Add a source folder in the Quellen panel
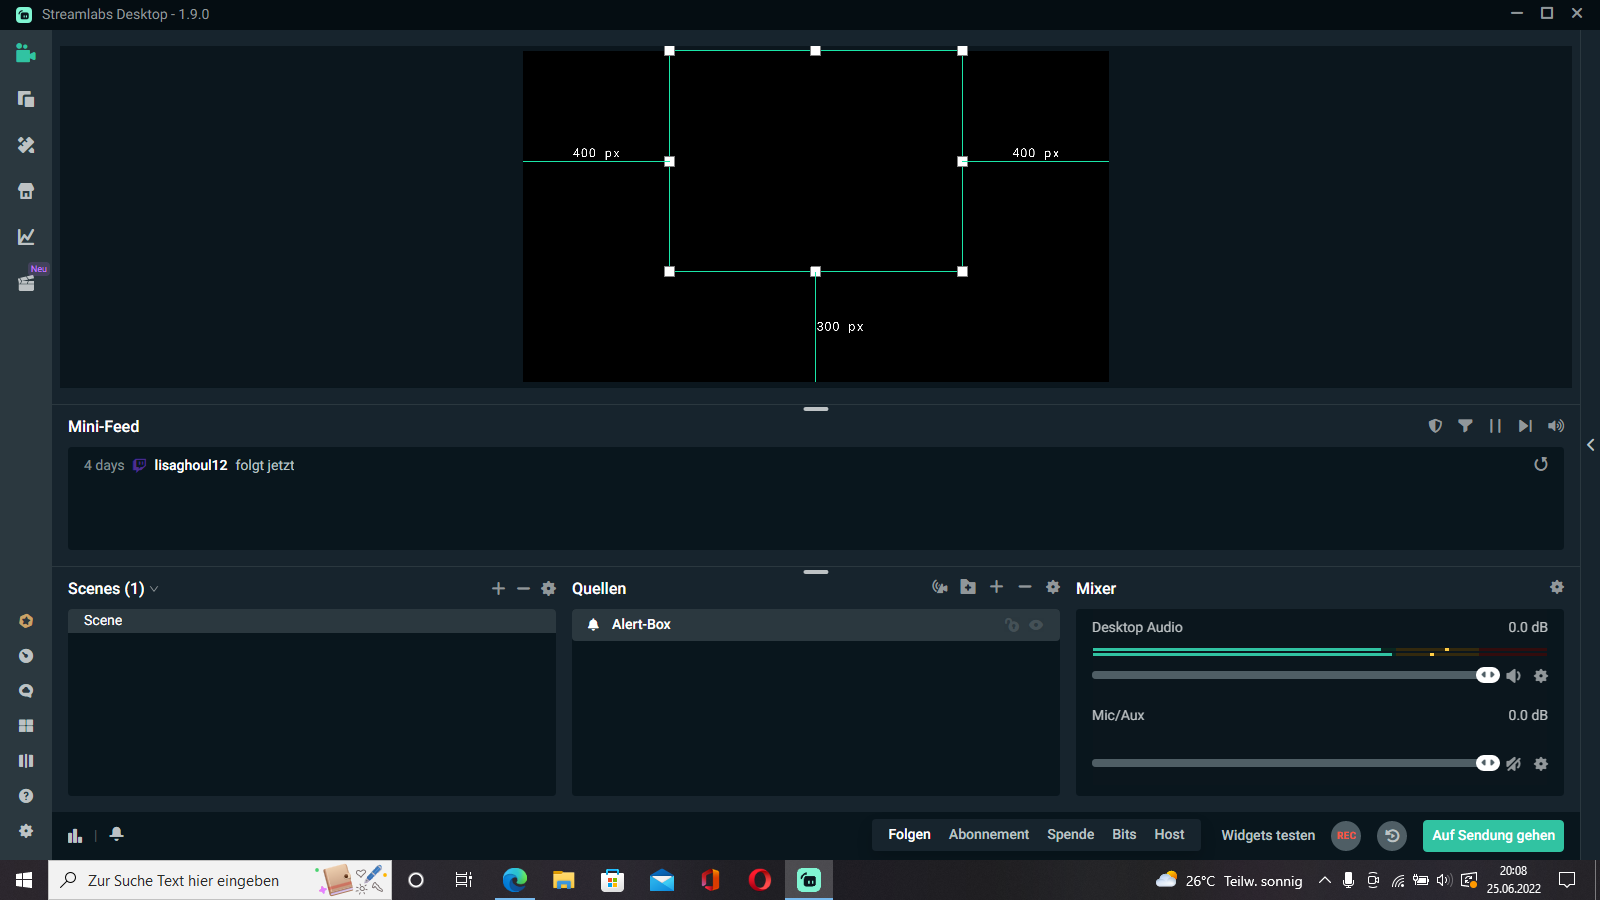Screen dimensions: 1600x900 click(968, 587)
